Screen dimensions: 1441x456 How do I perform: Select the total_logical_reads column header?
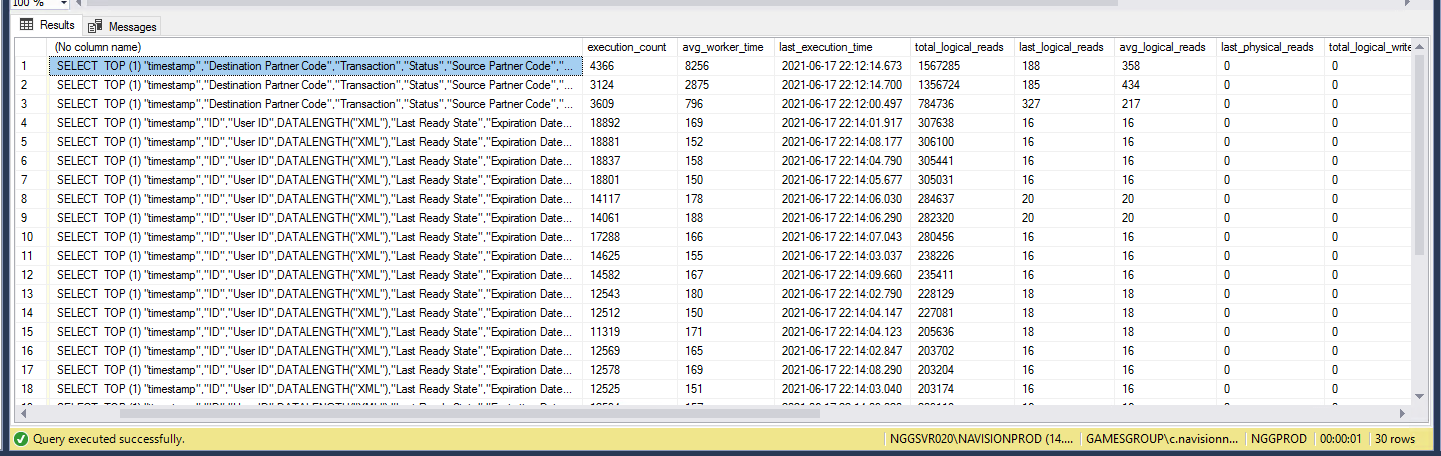(x=960, y=47)
